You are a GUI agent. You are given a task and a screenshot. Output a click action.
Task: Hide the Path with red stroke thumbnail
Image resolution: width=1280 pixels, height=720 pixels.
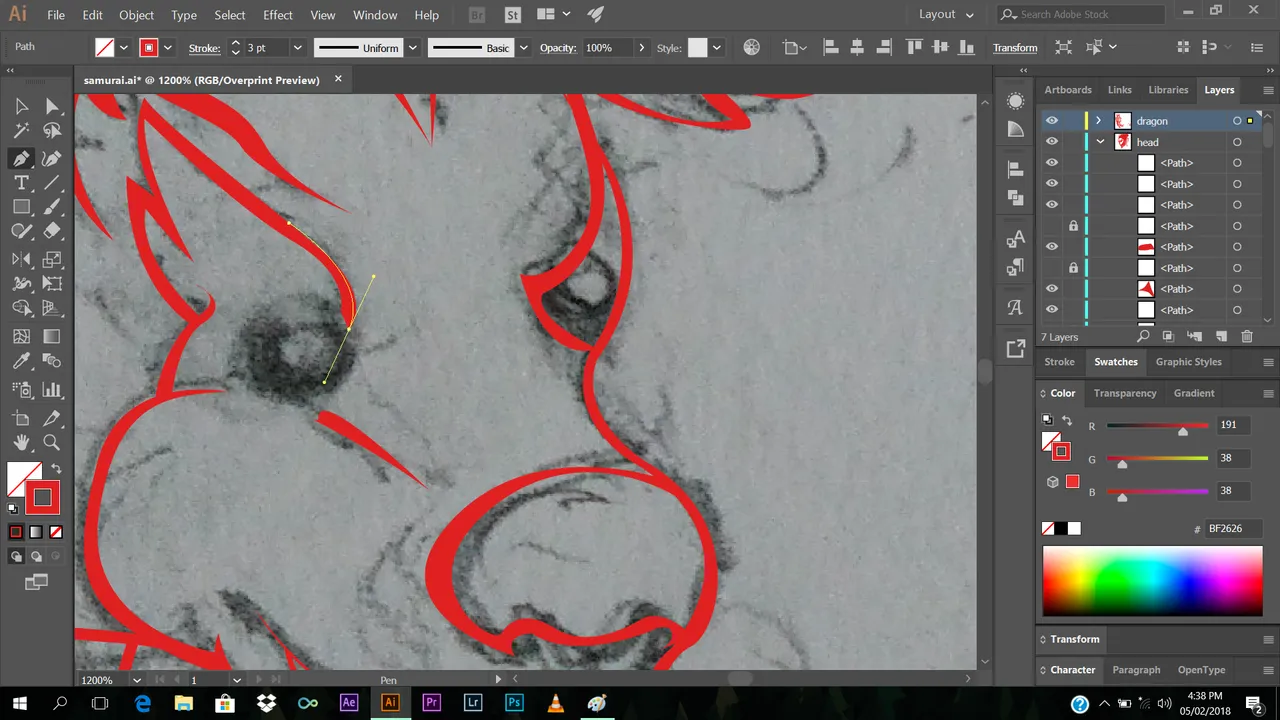[x=1051, y=247]
